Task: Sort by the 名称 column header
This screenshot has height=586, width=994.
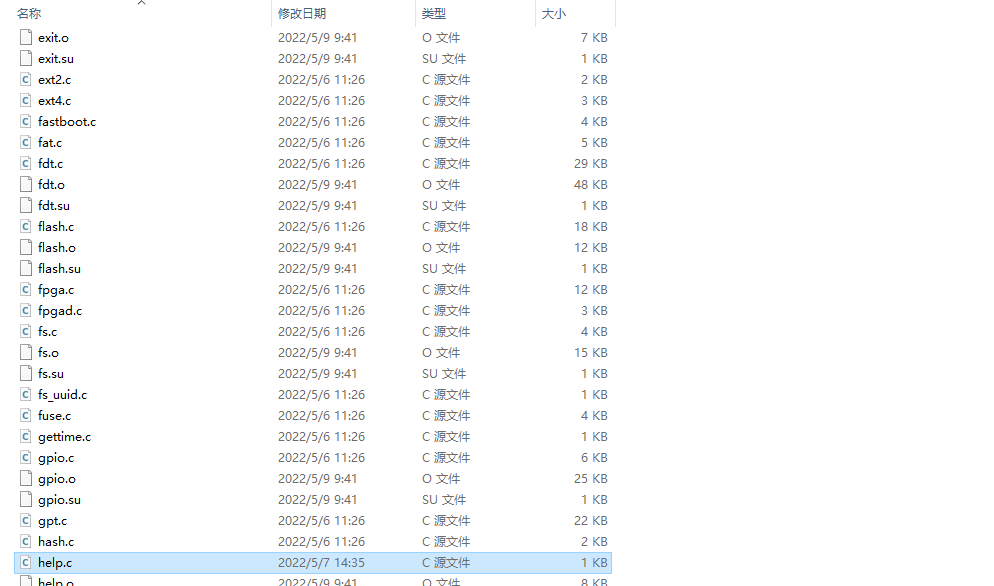Action: 29,13
